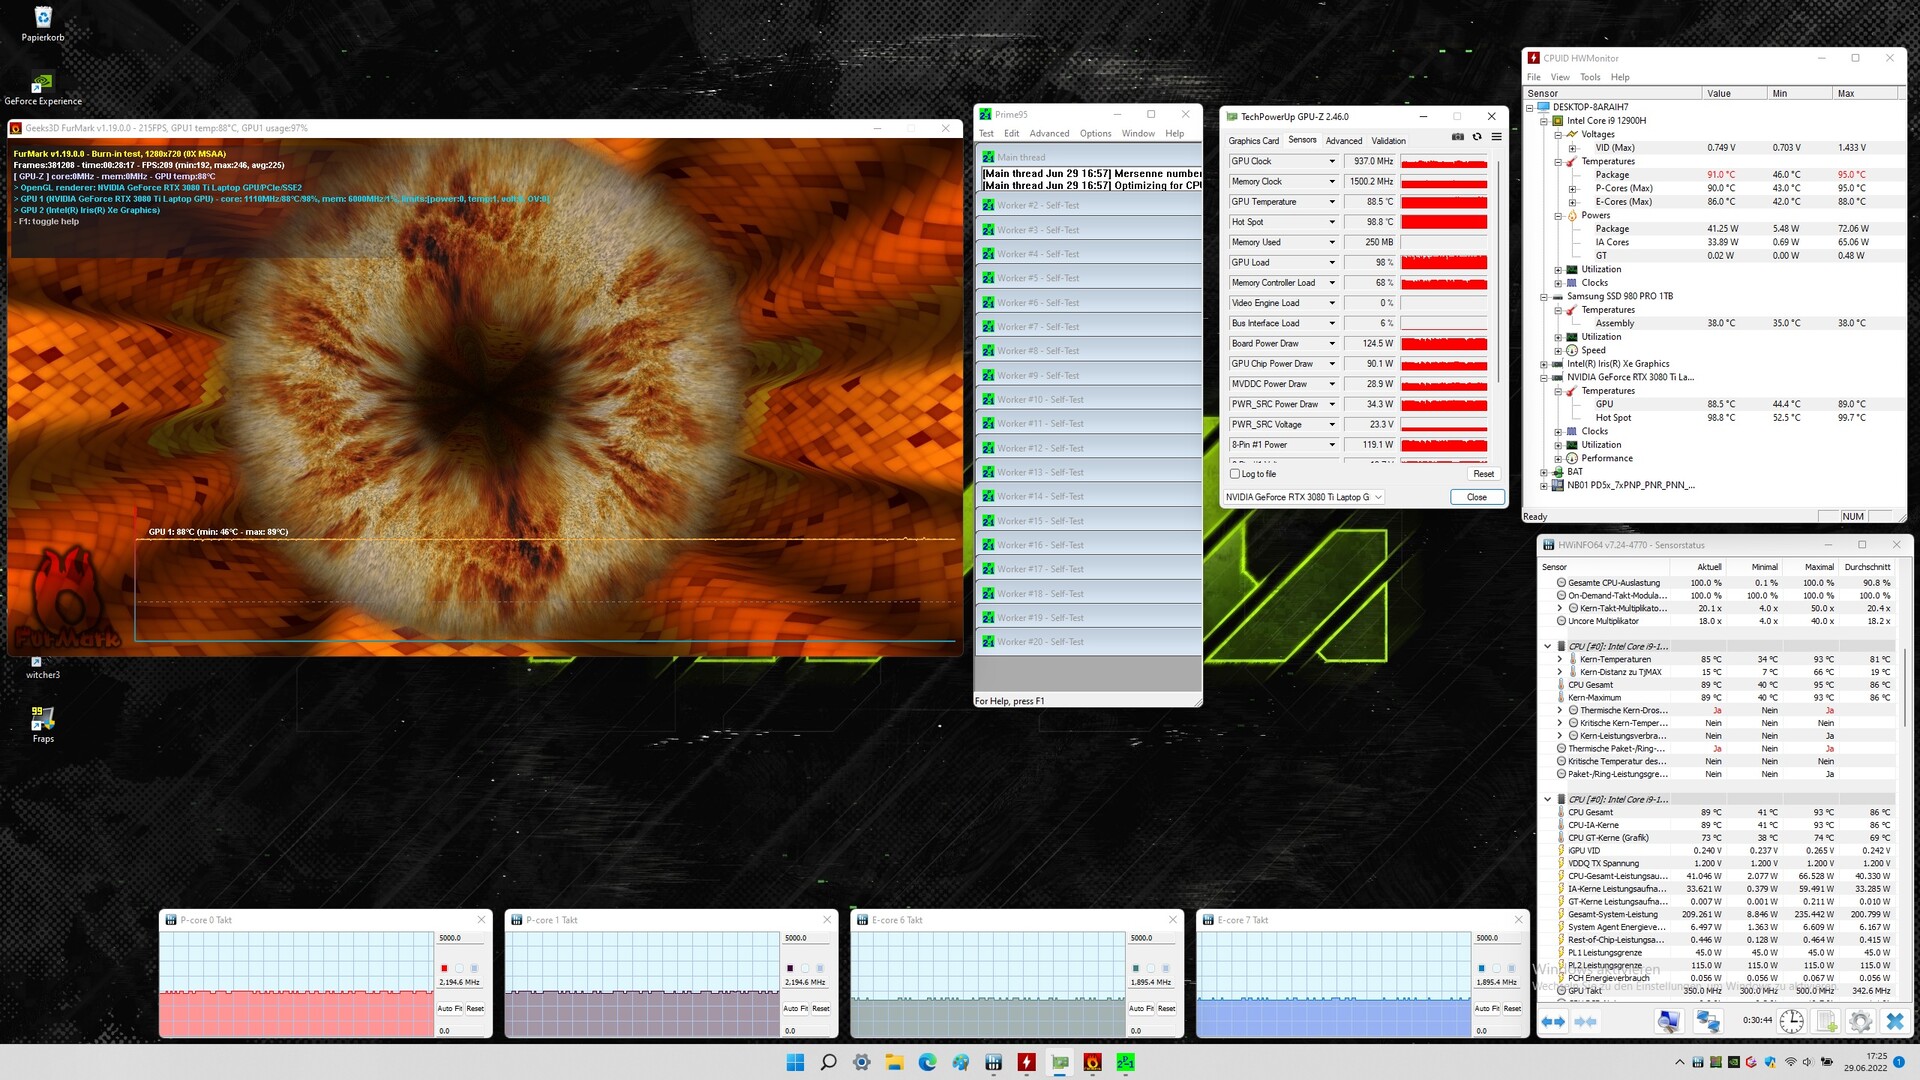The image size is (1920, 1080).
Task: Click GPU-Z sensors list scrollbar
Action: [1499, 270]
